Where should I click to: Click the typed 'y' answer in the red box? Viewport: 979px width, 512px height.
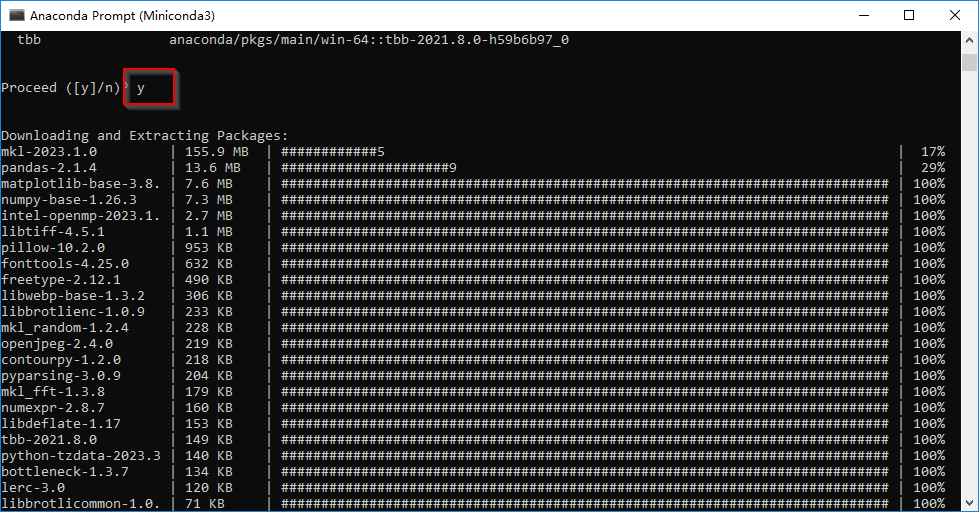[142, 88]
